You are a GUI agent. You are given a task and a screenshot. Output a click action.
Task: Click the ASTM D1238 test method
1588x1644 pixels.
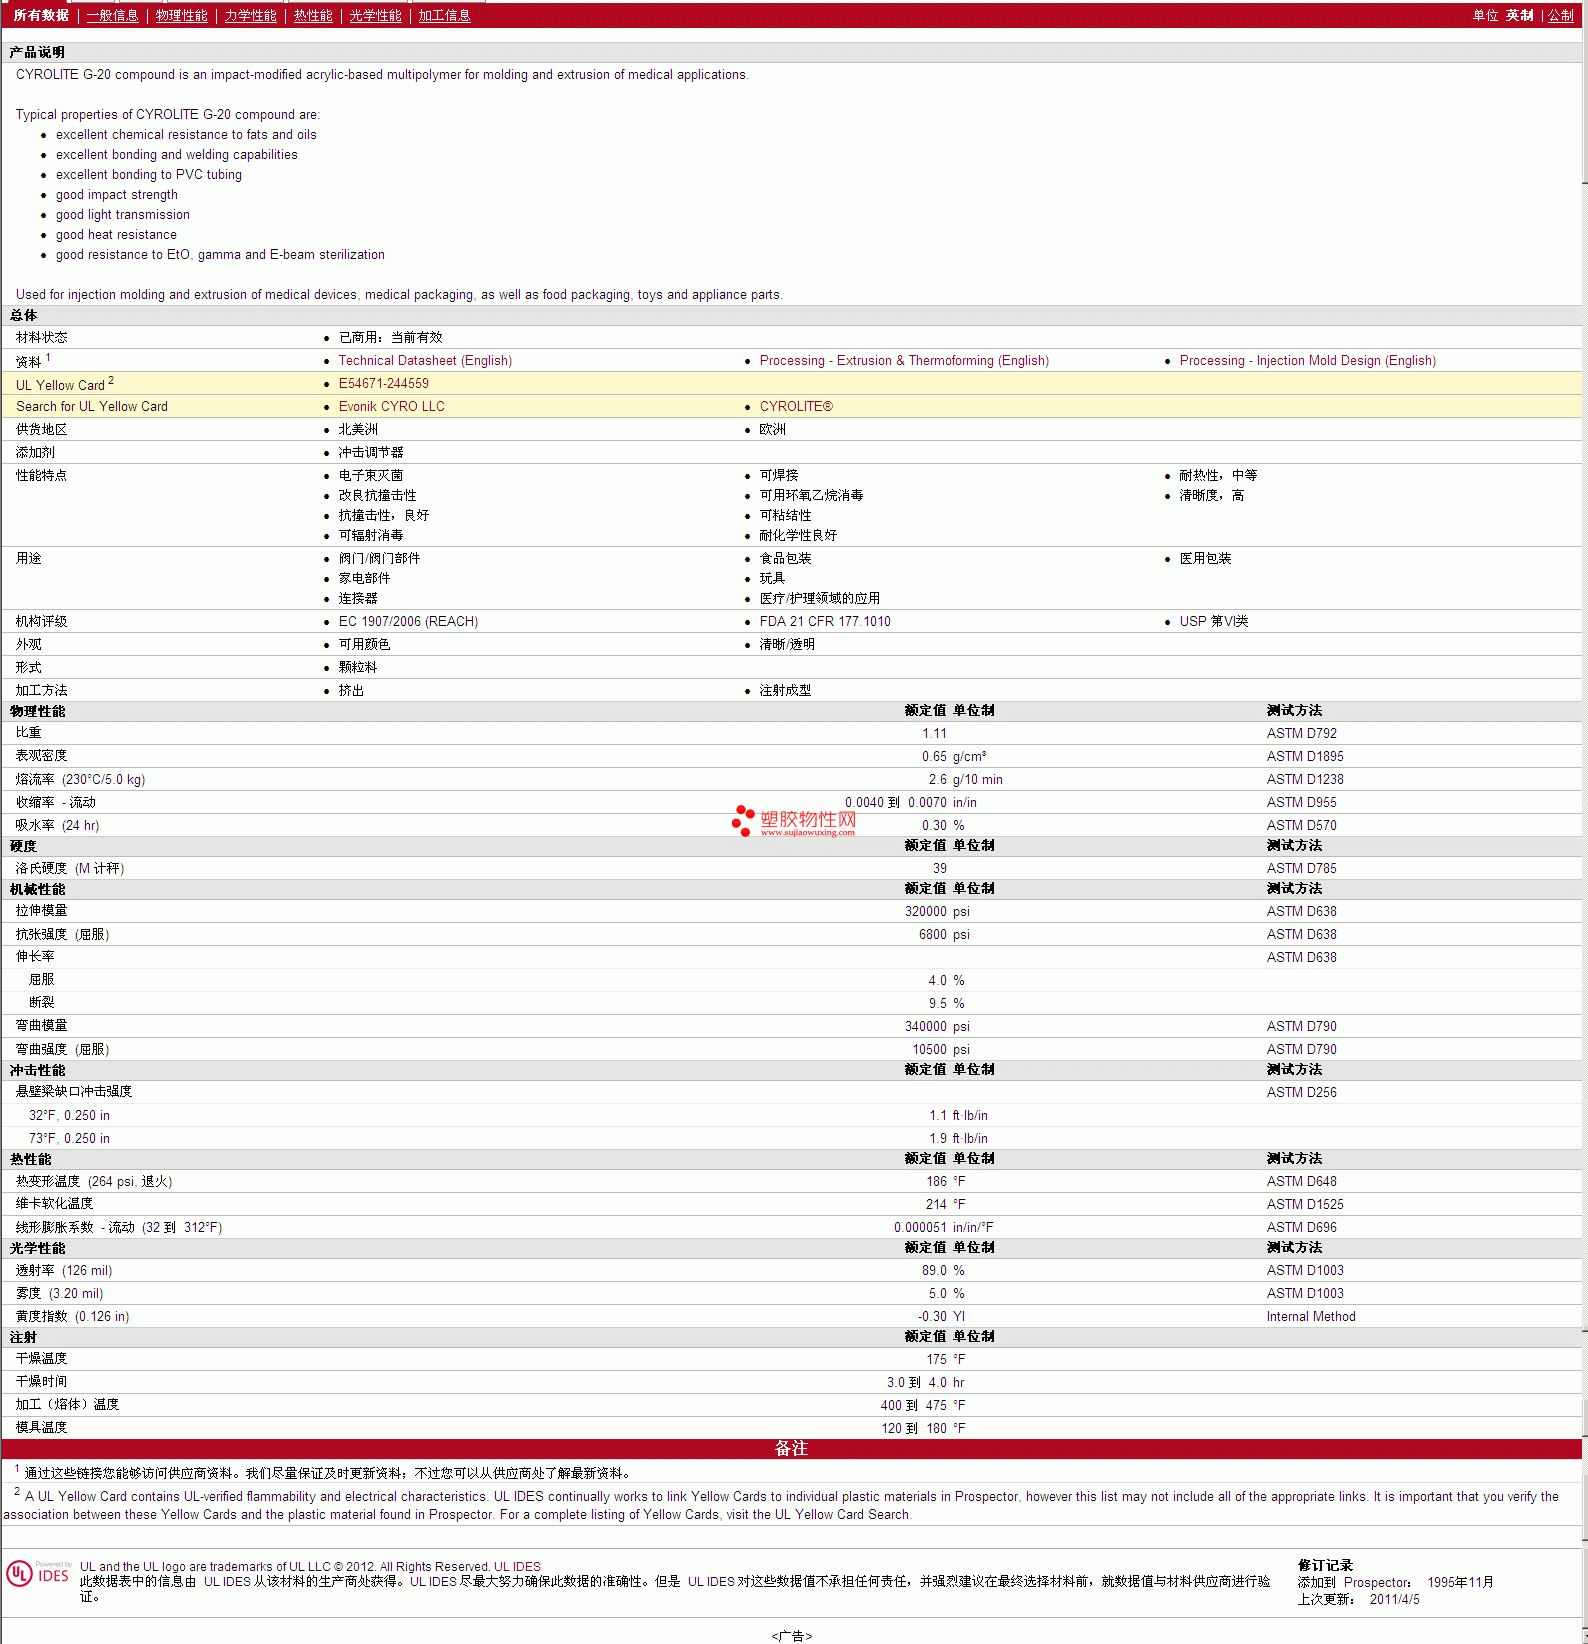(1305, 779)
